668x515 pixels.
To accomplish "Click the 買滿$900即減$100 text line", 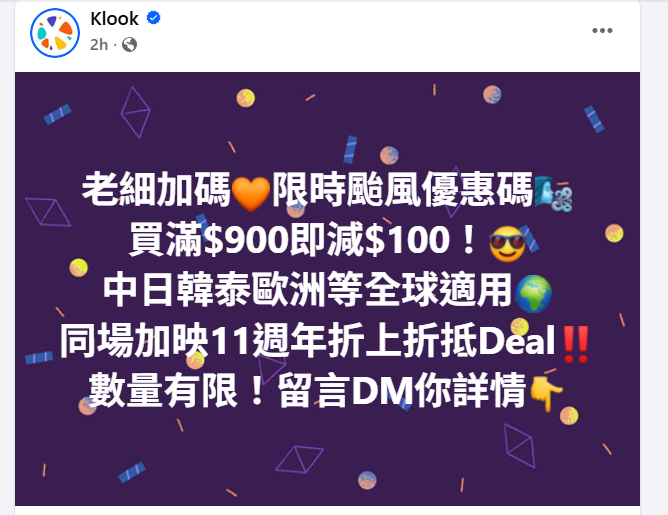I will (x=303, y=240).
